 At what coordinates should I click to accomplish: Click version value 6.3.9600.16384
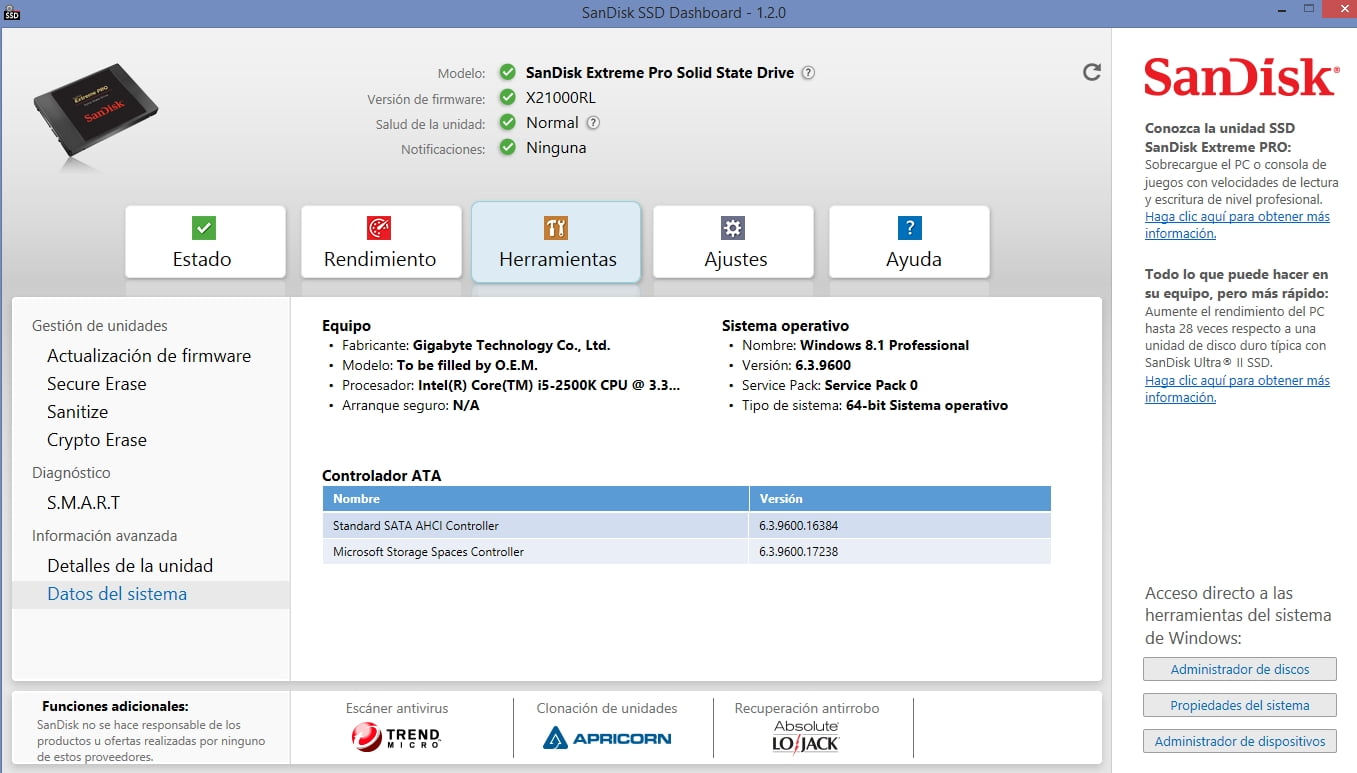tap(799, 525)
